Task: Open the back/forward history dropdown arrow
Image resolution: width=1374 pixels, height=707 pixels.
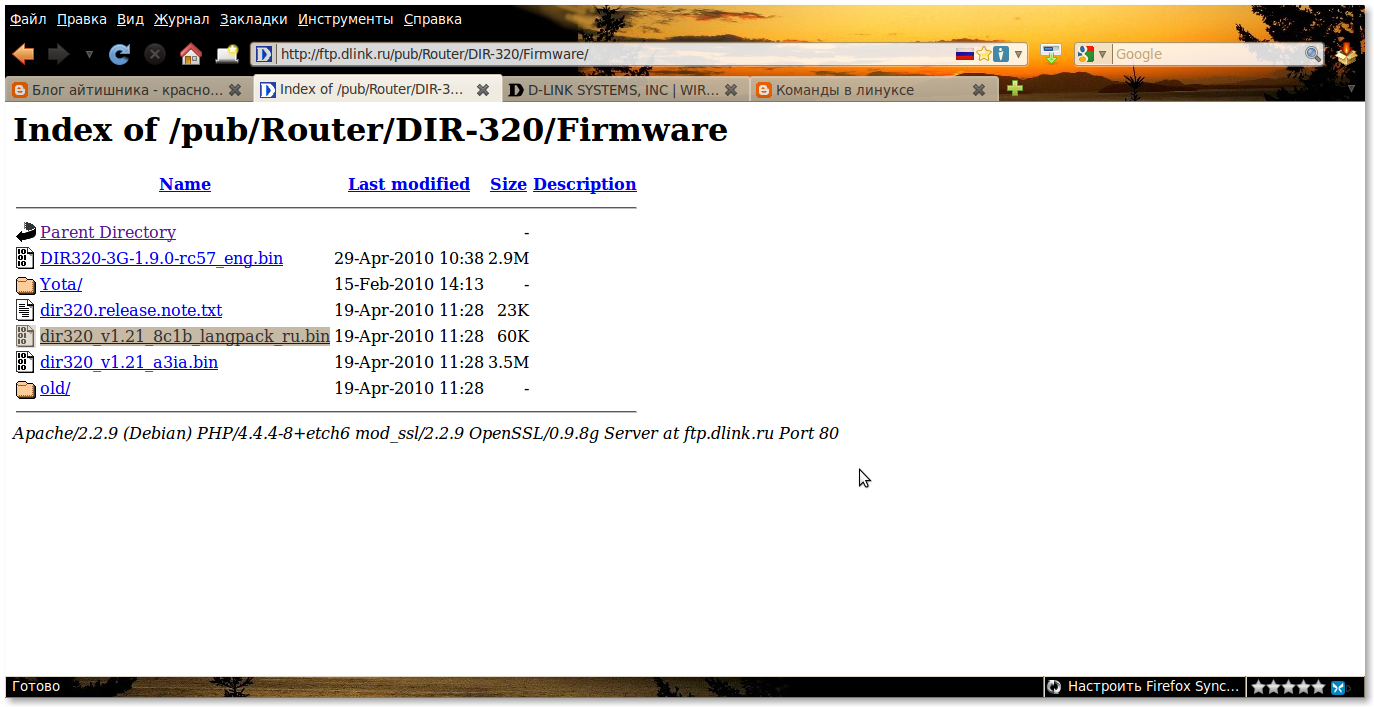Action: [89, 54]
